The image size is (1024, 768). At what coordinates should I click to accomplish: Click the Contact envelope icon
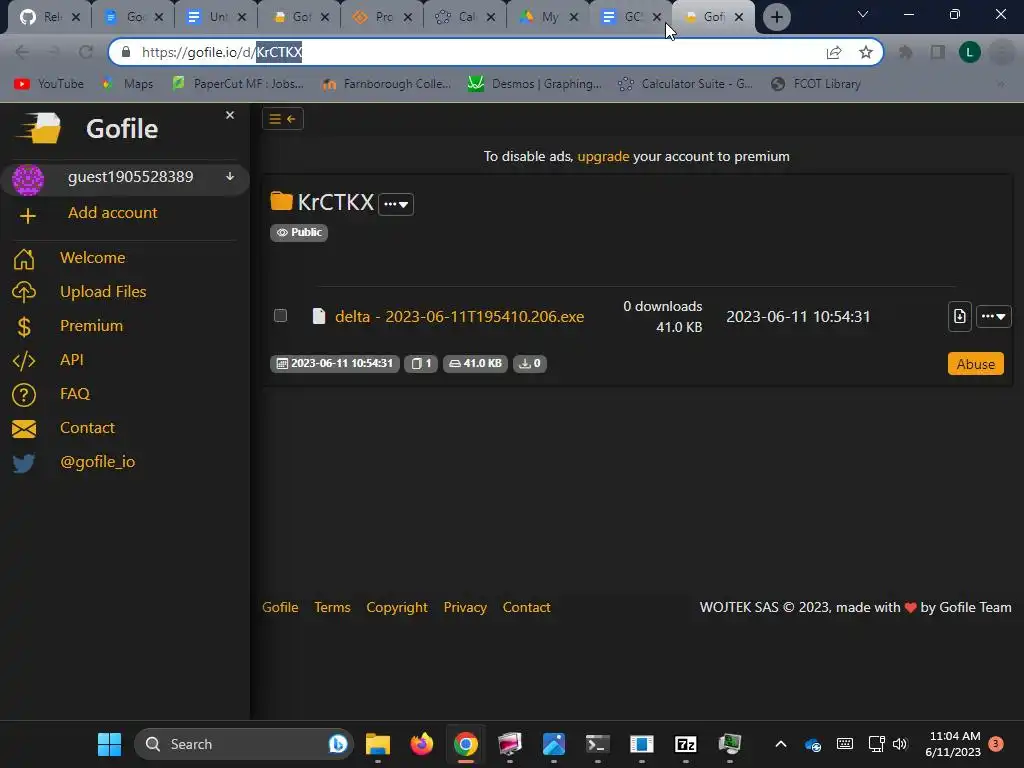[24, 428]
